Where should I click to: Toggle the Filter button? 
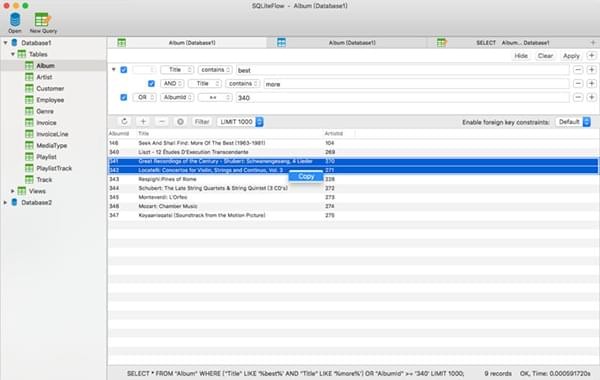[x=202, y=122]
